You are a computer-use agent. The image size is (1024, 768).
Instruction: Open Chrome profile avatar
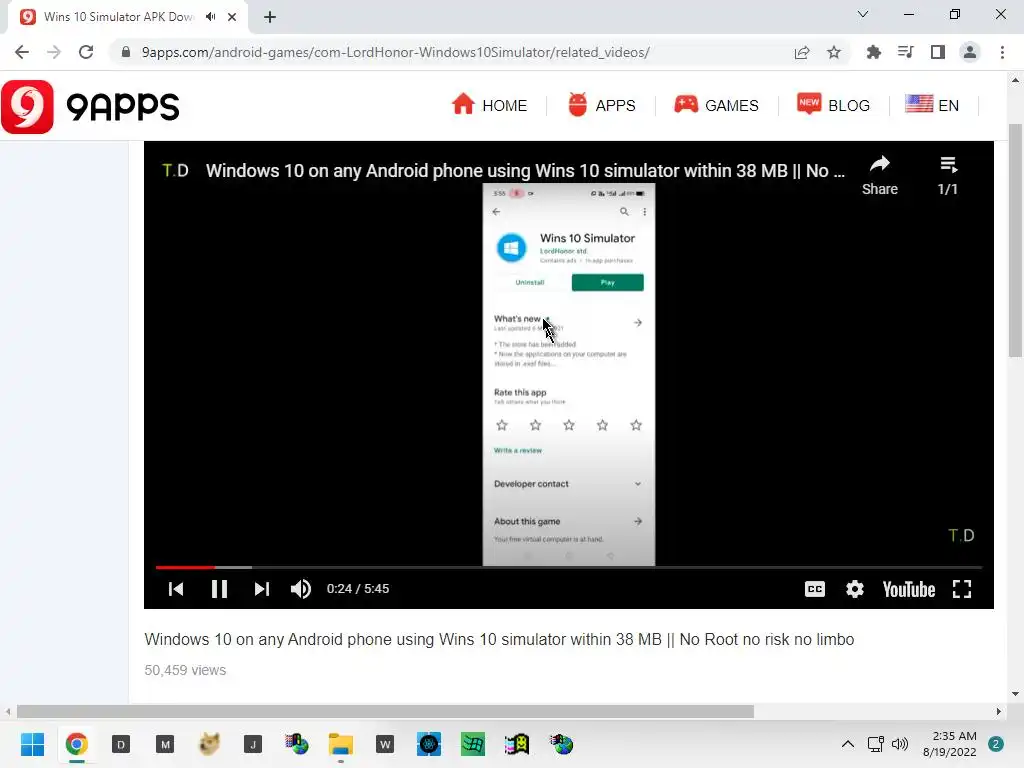tap(970, 52)
